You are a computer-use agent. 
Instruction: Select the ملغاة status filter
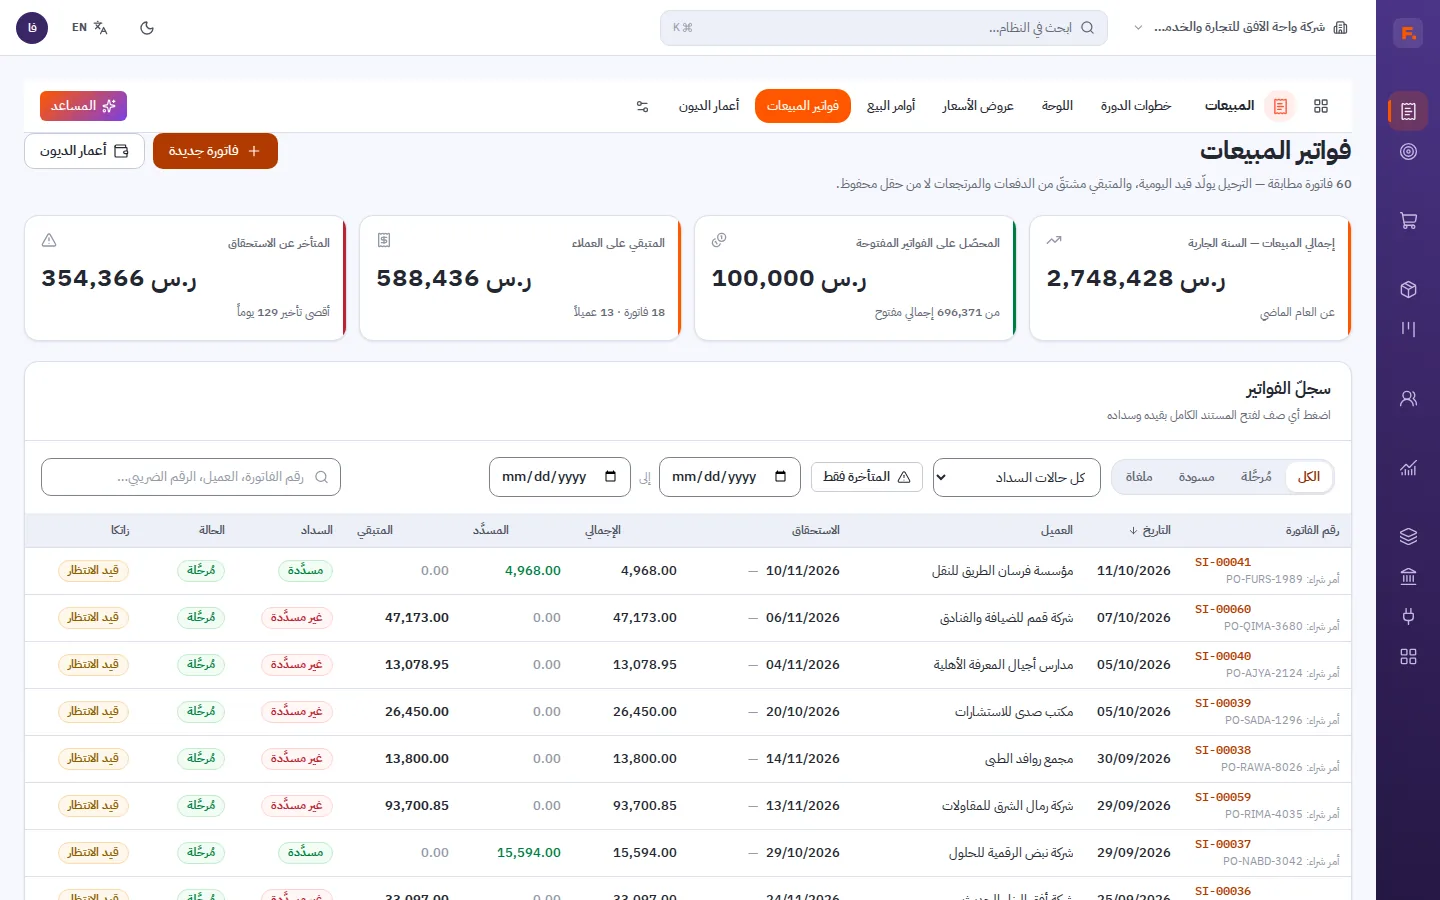pyautogui.click(x=1139, y=477)
